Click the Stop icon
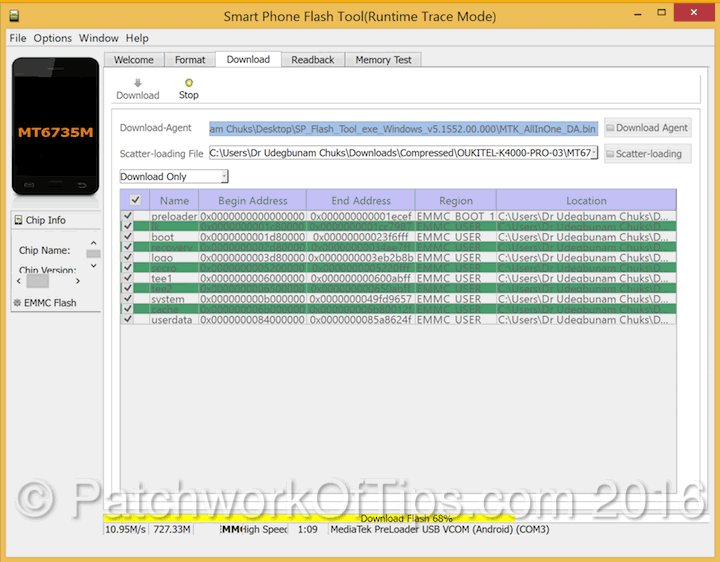The image size is (720, 562). [x=189, y=83]
